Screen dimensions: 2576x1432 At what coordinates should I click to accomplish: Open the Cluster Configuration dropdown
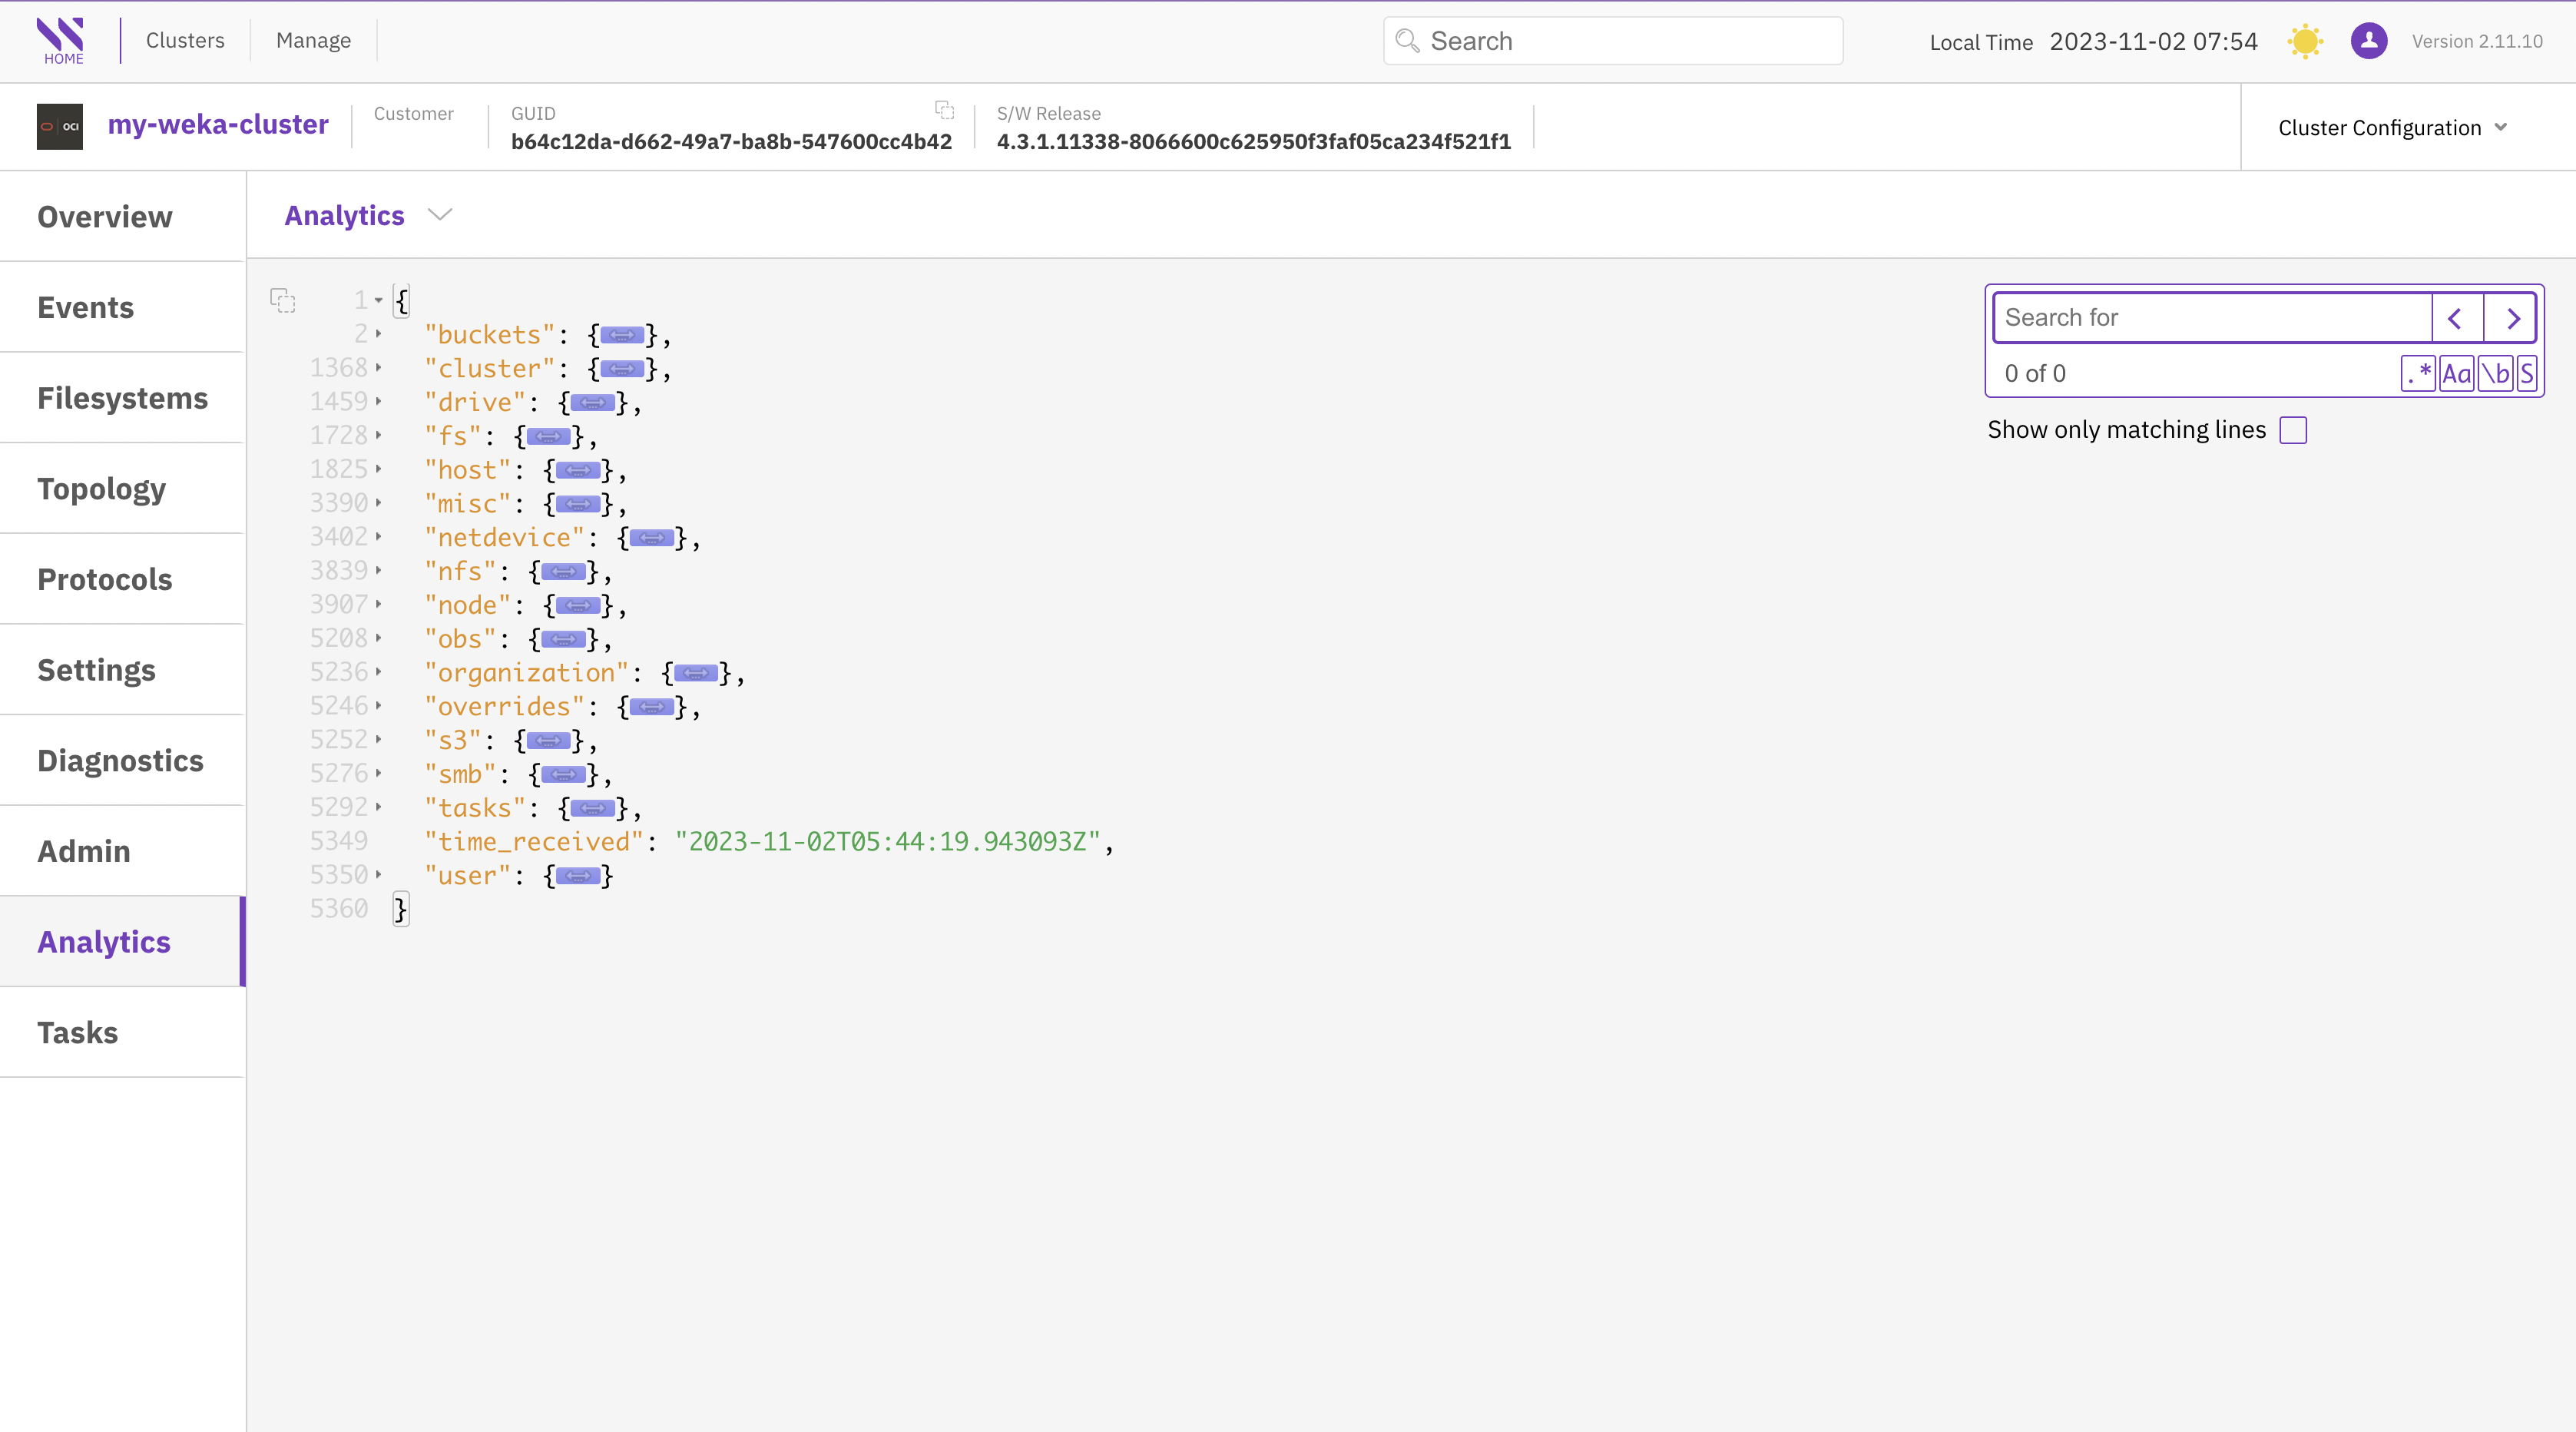coord(2392,127)
